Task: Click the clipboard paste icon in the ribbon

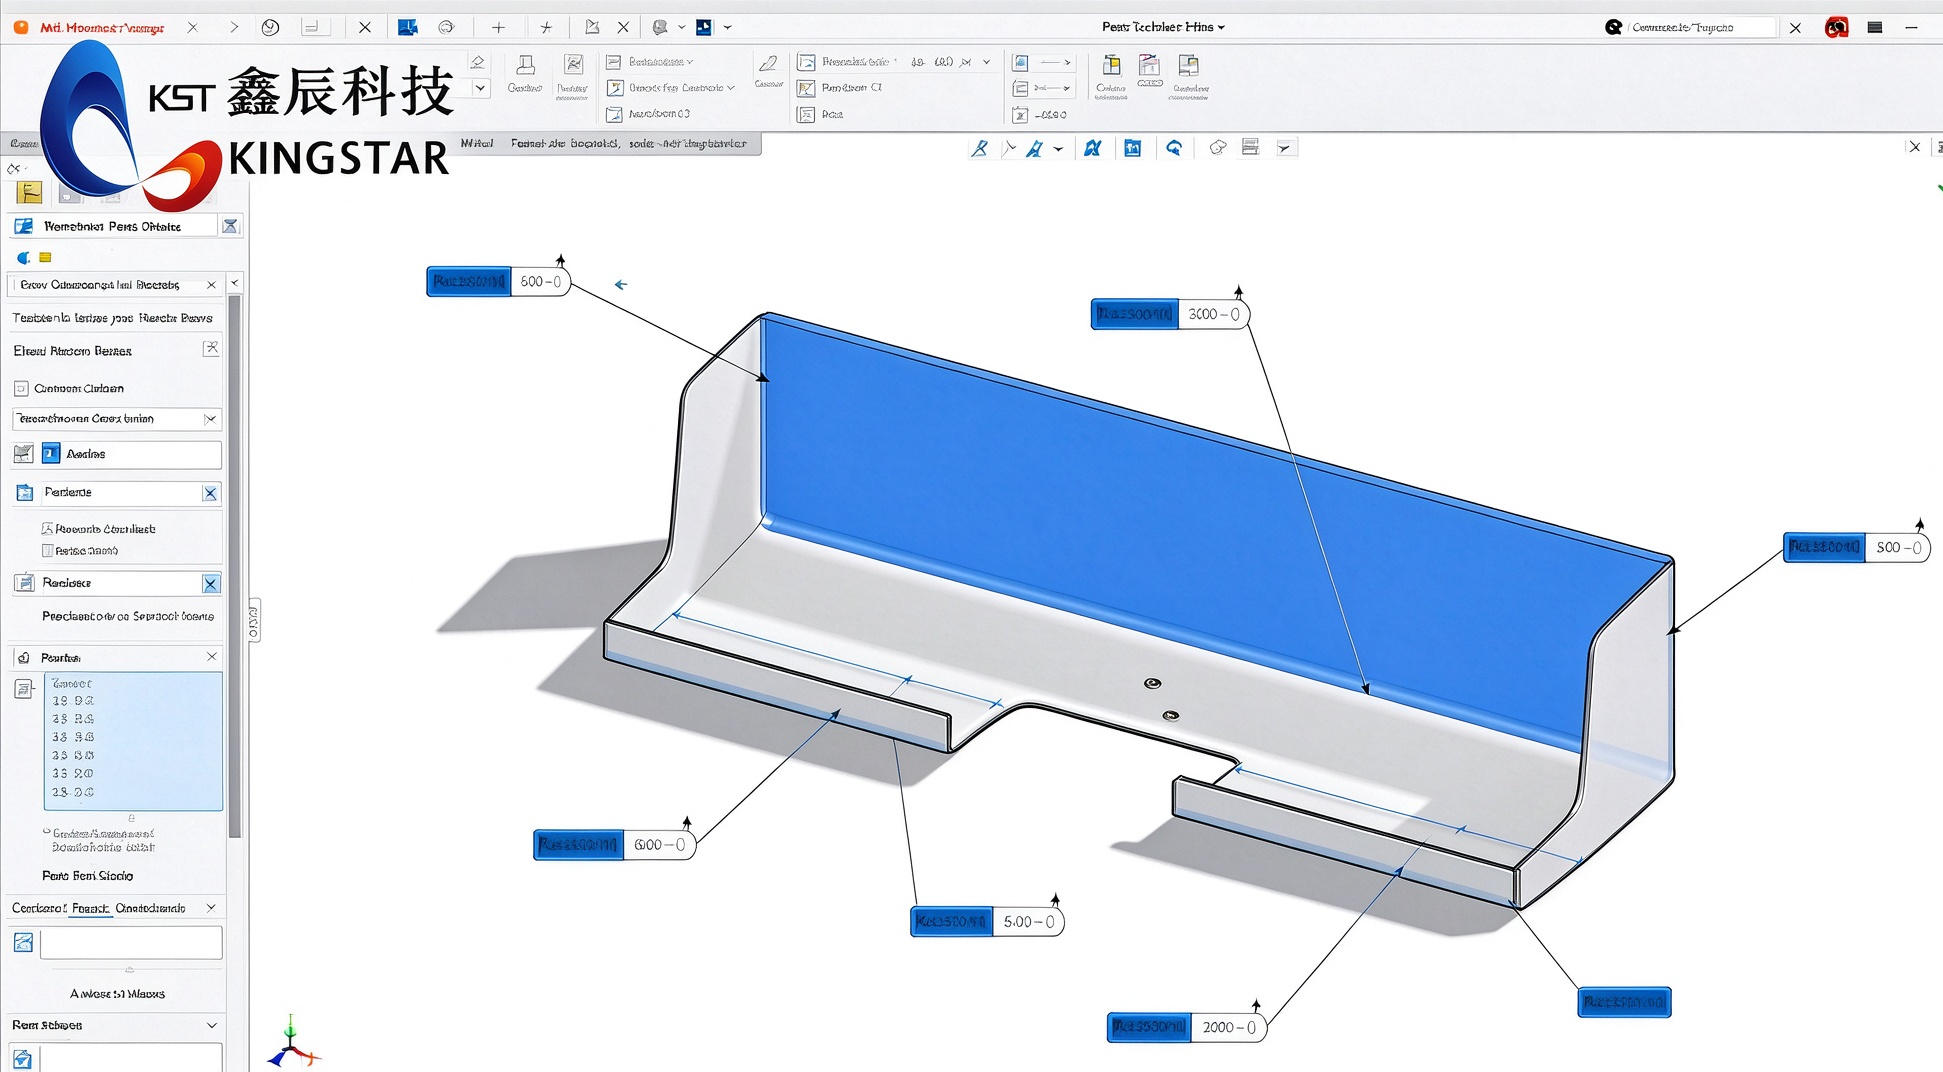Action: point(1111,66)
